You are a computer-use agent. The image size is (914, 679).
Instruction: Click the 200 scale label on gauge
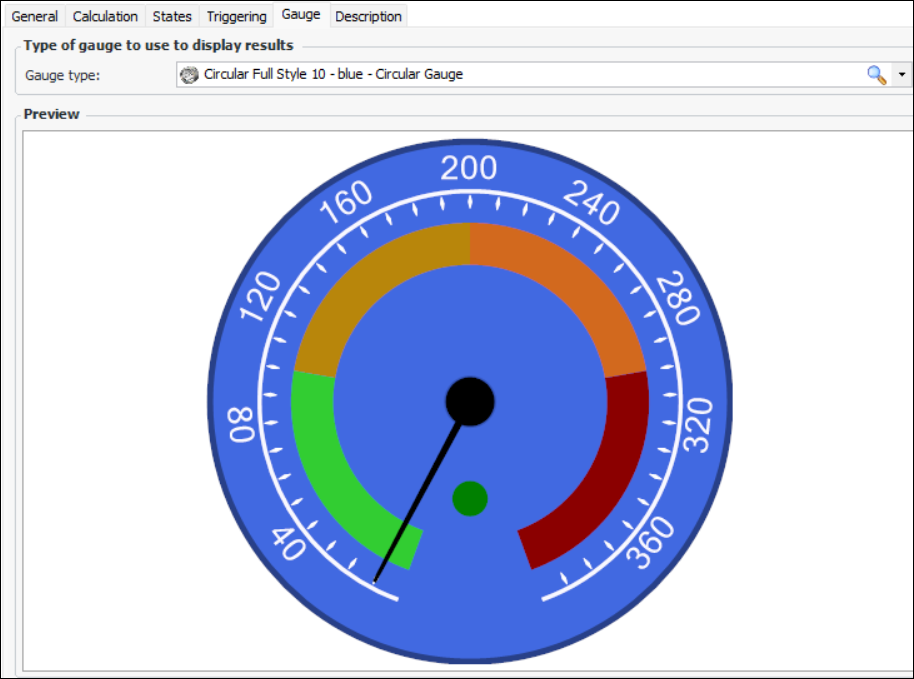pyautogui.click(x=469, y=168)
